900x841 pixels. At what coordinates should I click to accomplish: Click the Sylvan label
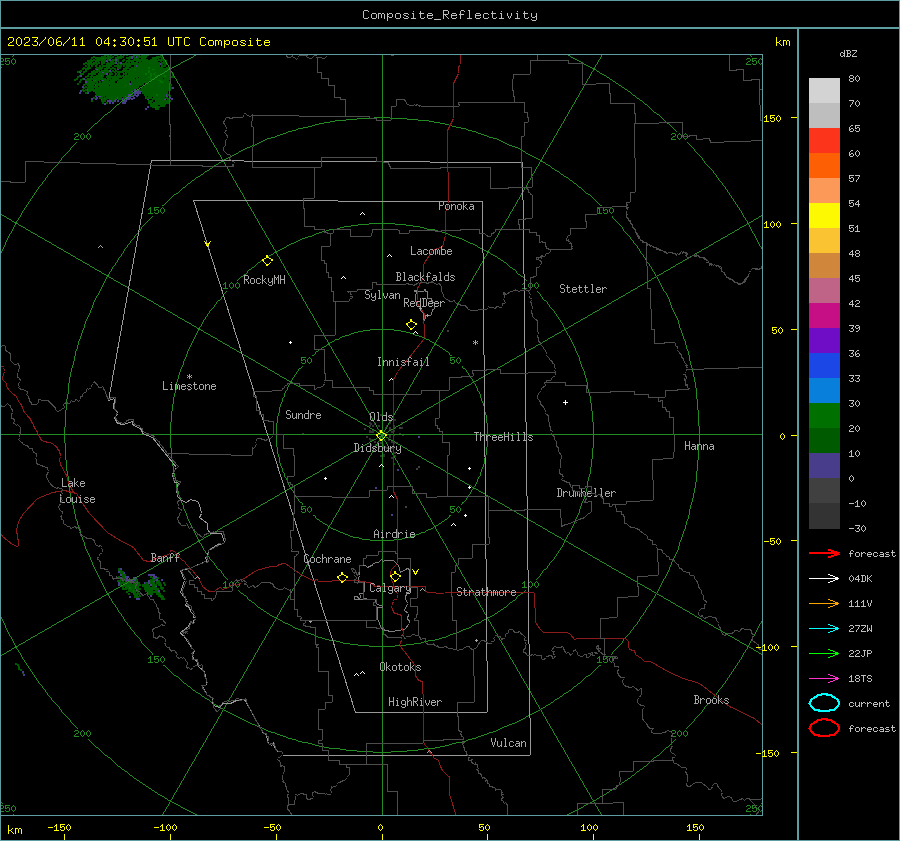coord(382,295)
